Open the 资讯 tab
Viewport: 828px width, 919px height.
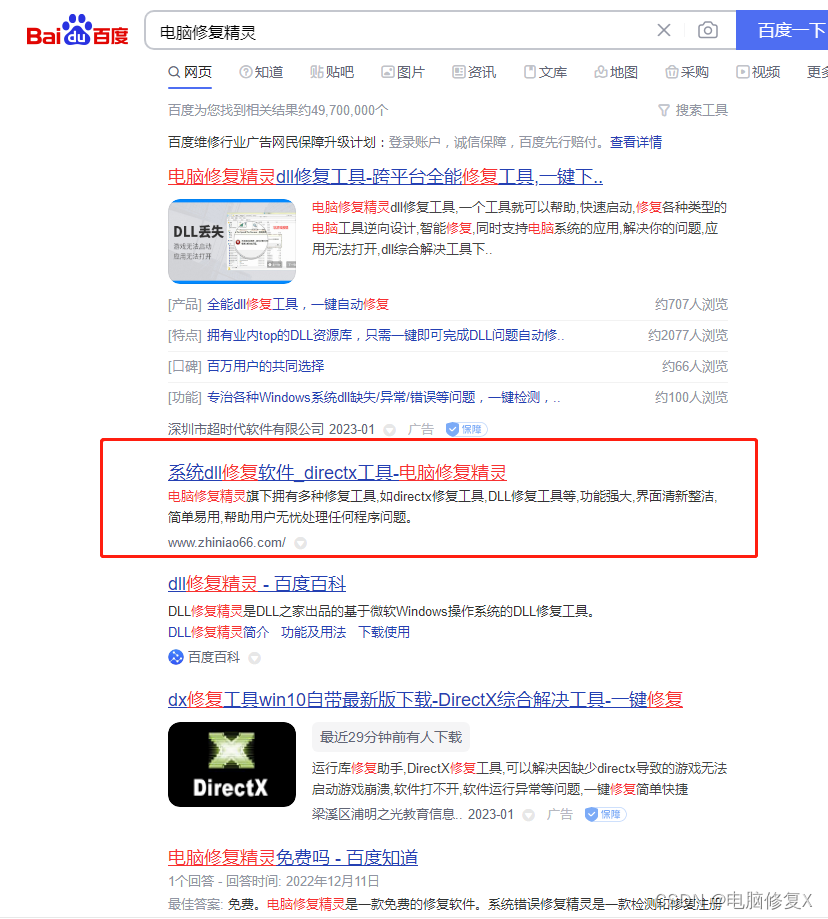(x=474, y=72)
